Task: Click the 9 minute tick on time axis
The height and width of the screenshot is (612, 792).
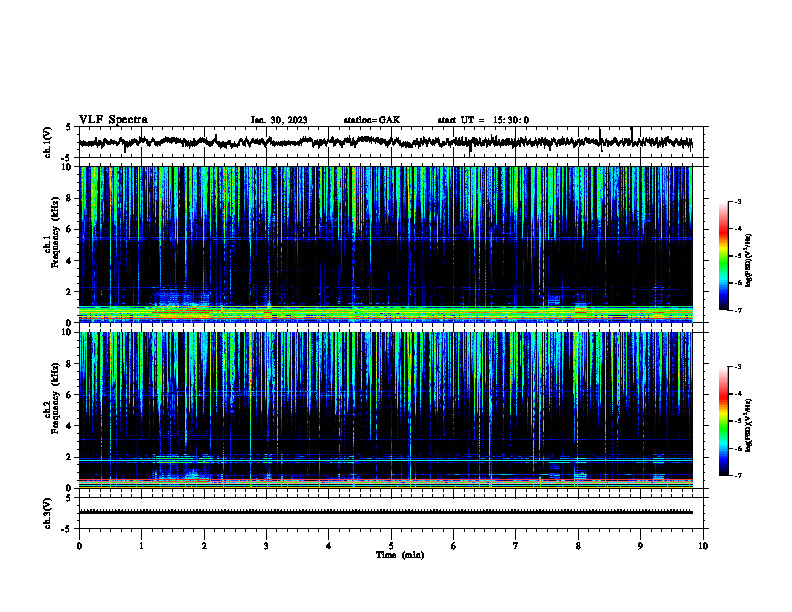Action: pyautogui.click(x=640, y=546)
